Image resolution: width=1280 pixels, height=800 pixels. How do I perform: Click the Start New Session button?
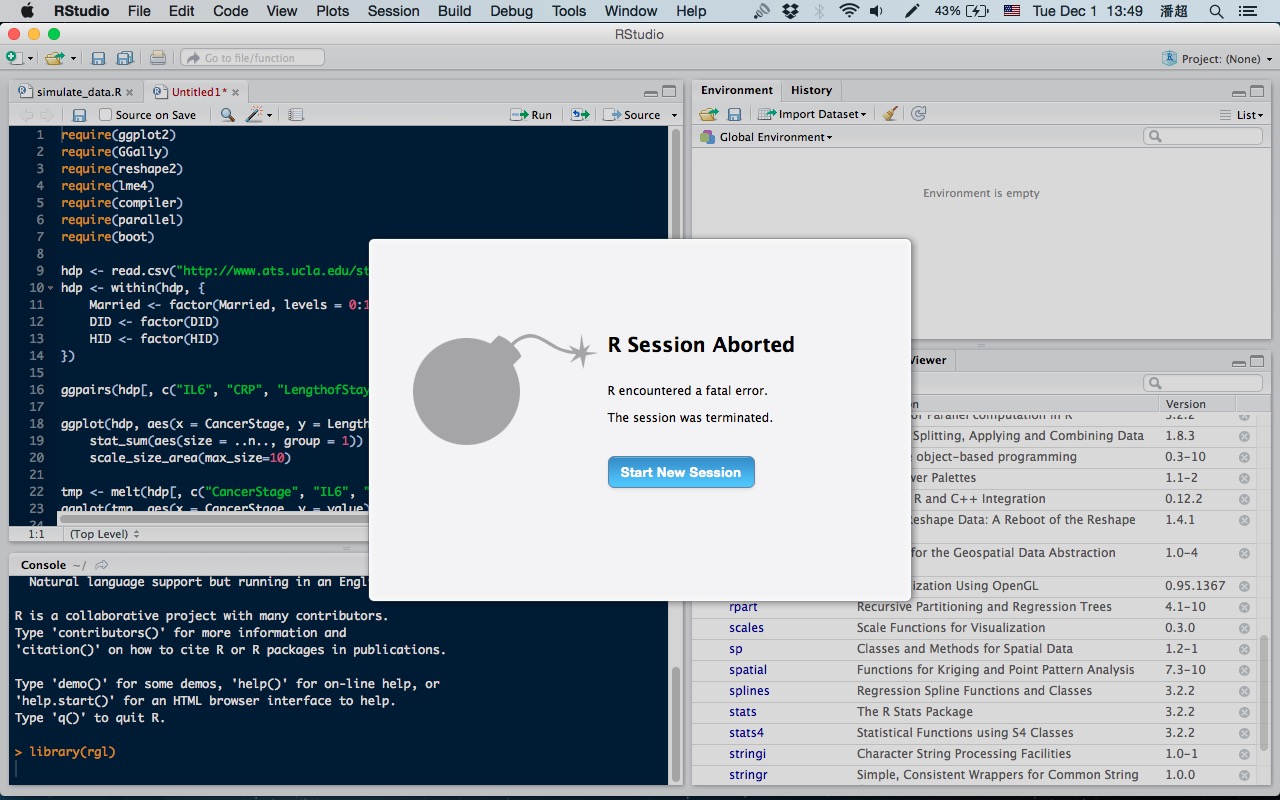click(681, 472)
